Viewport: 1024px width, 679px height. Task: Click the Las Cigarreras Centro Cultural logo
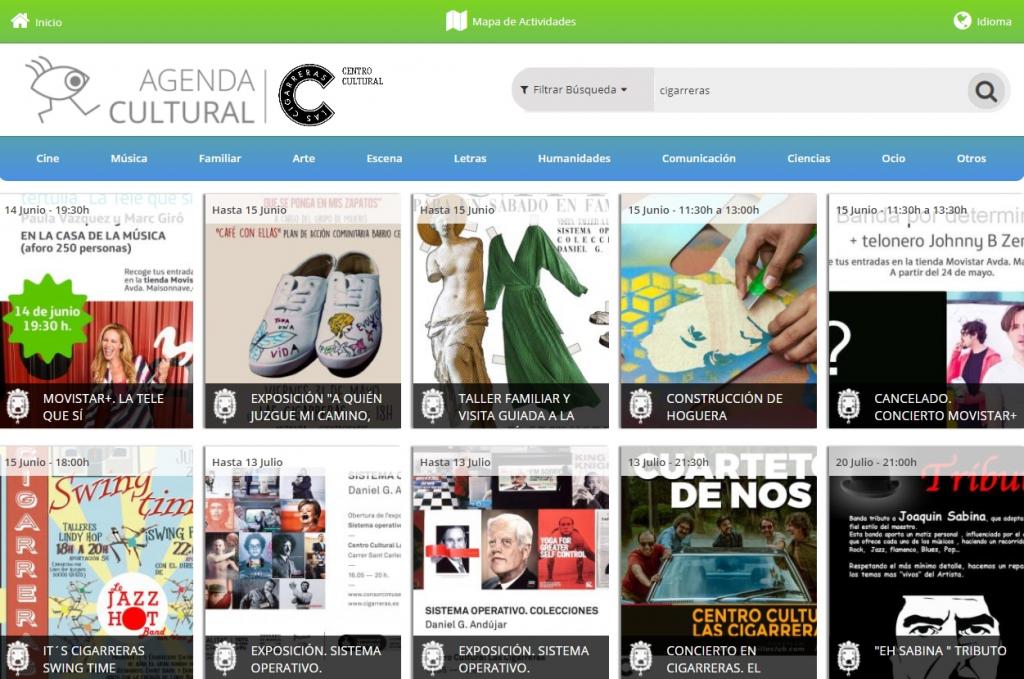[330, 95]
